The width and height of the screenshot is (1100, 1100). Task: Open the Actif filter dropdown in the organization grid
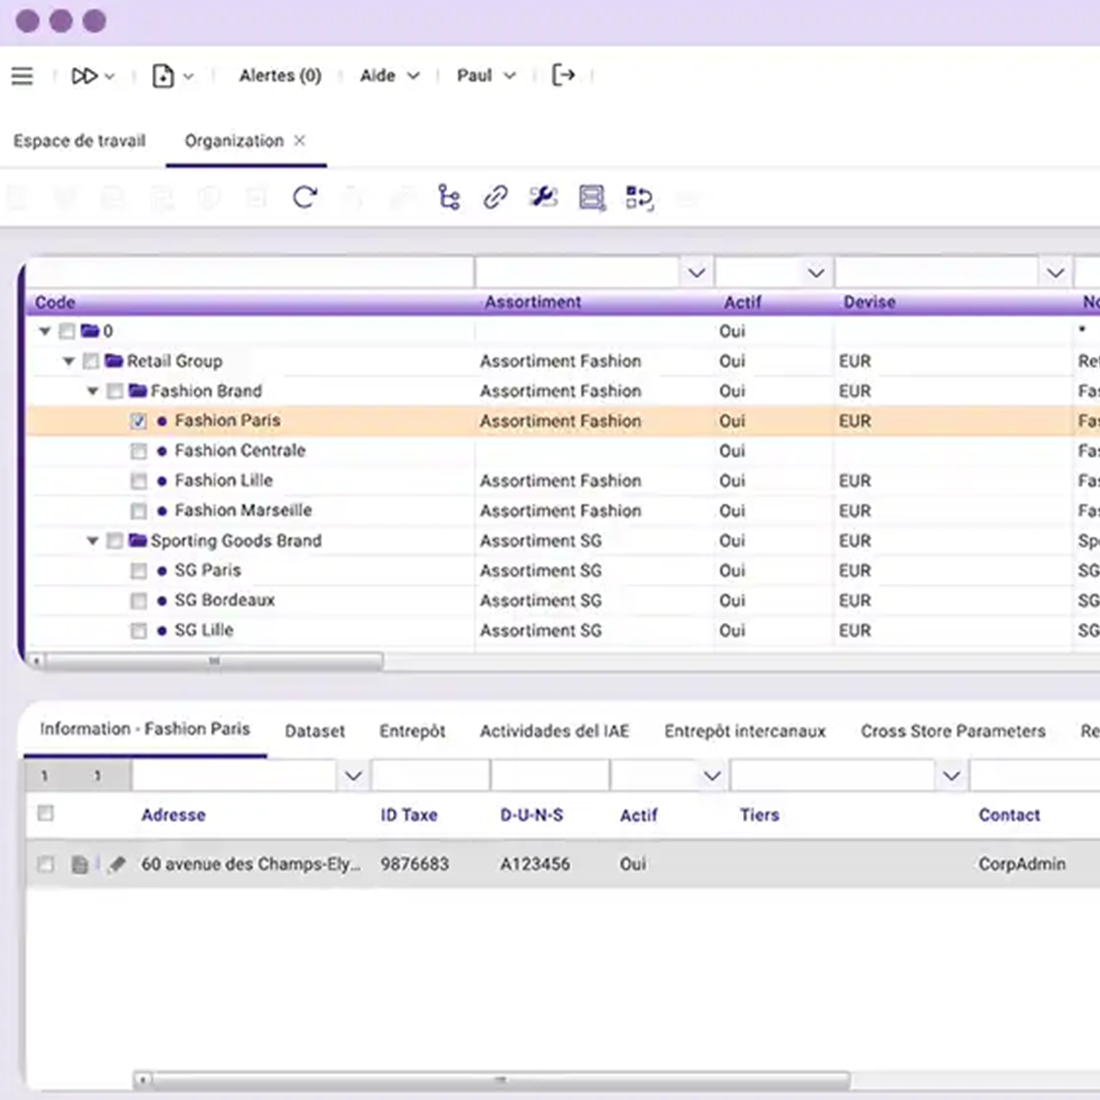[x=815, y=272]
